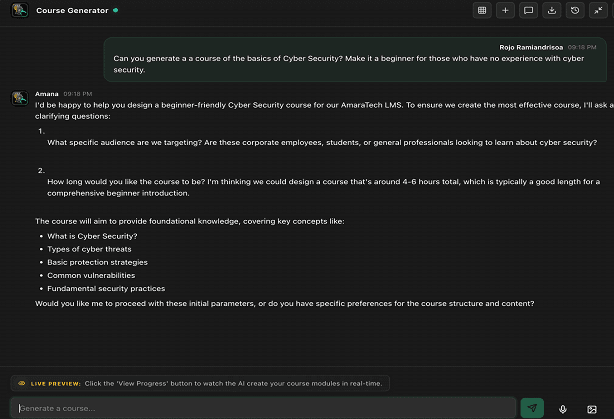614x419 pixels.
Task: Click question 1 about specific audience targeting
Action: (322, 143)
